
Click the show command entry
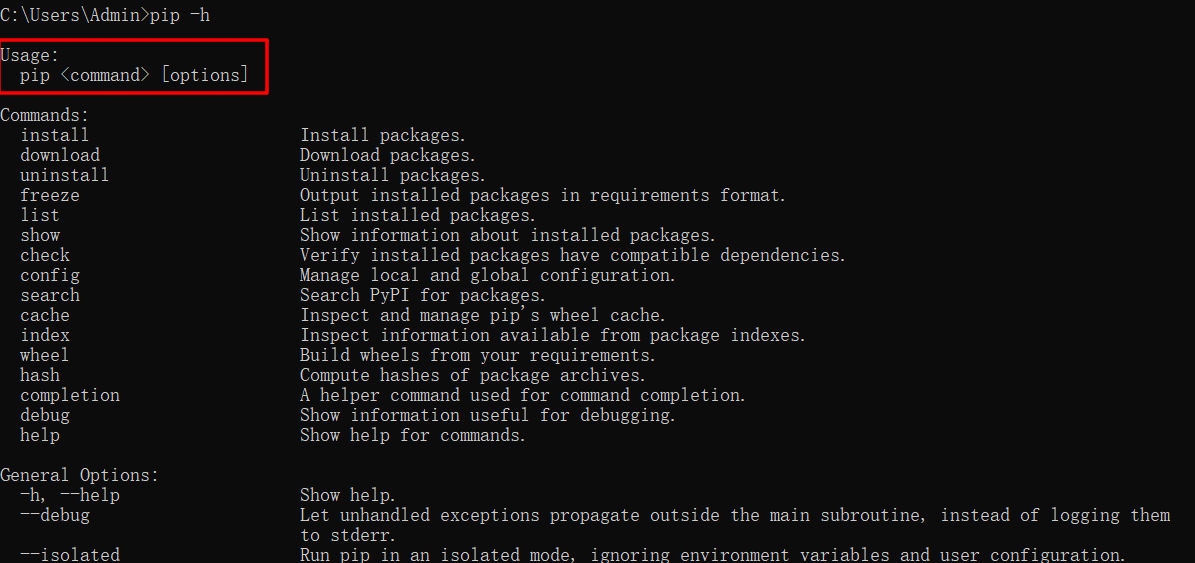point(40,235)
